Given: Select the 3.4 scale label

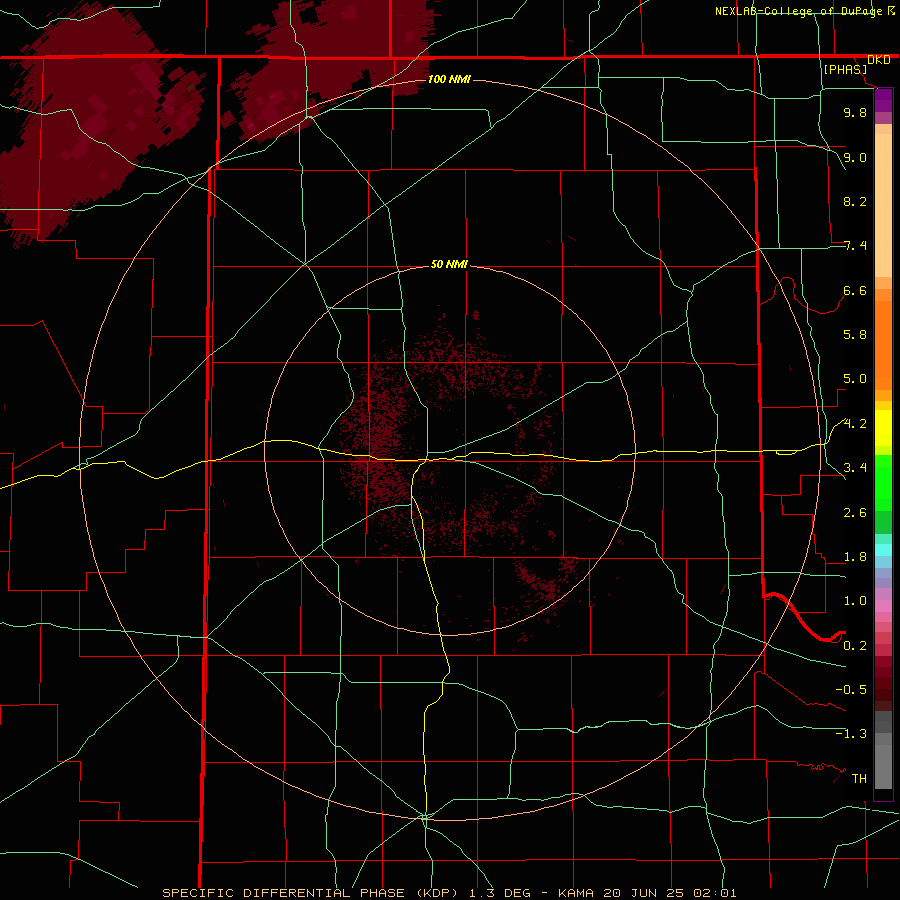Looking at the screenshot, I should click(855, 468).
